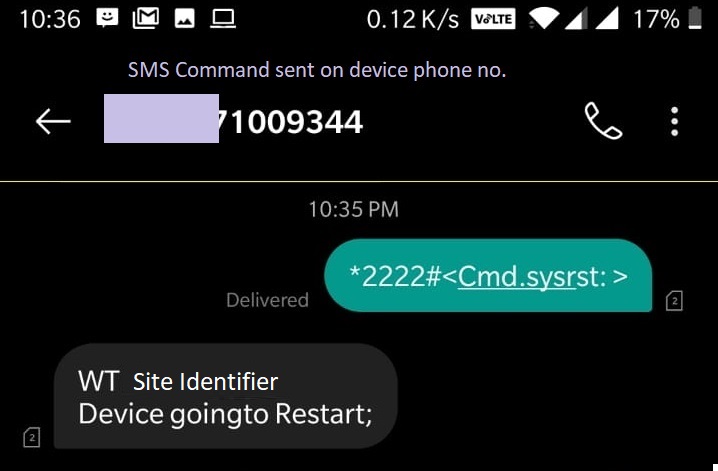The height and width of the screenshot is (471, 718).
Task: Open the Cmd.sysrst link in sent message
Action: (x=516, y=277)
